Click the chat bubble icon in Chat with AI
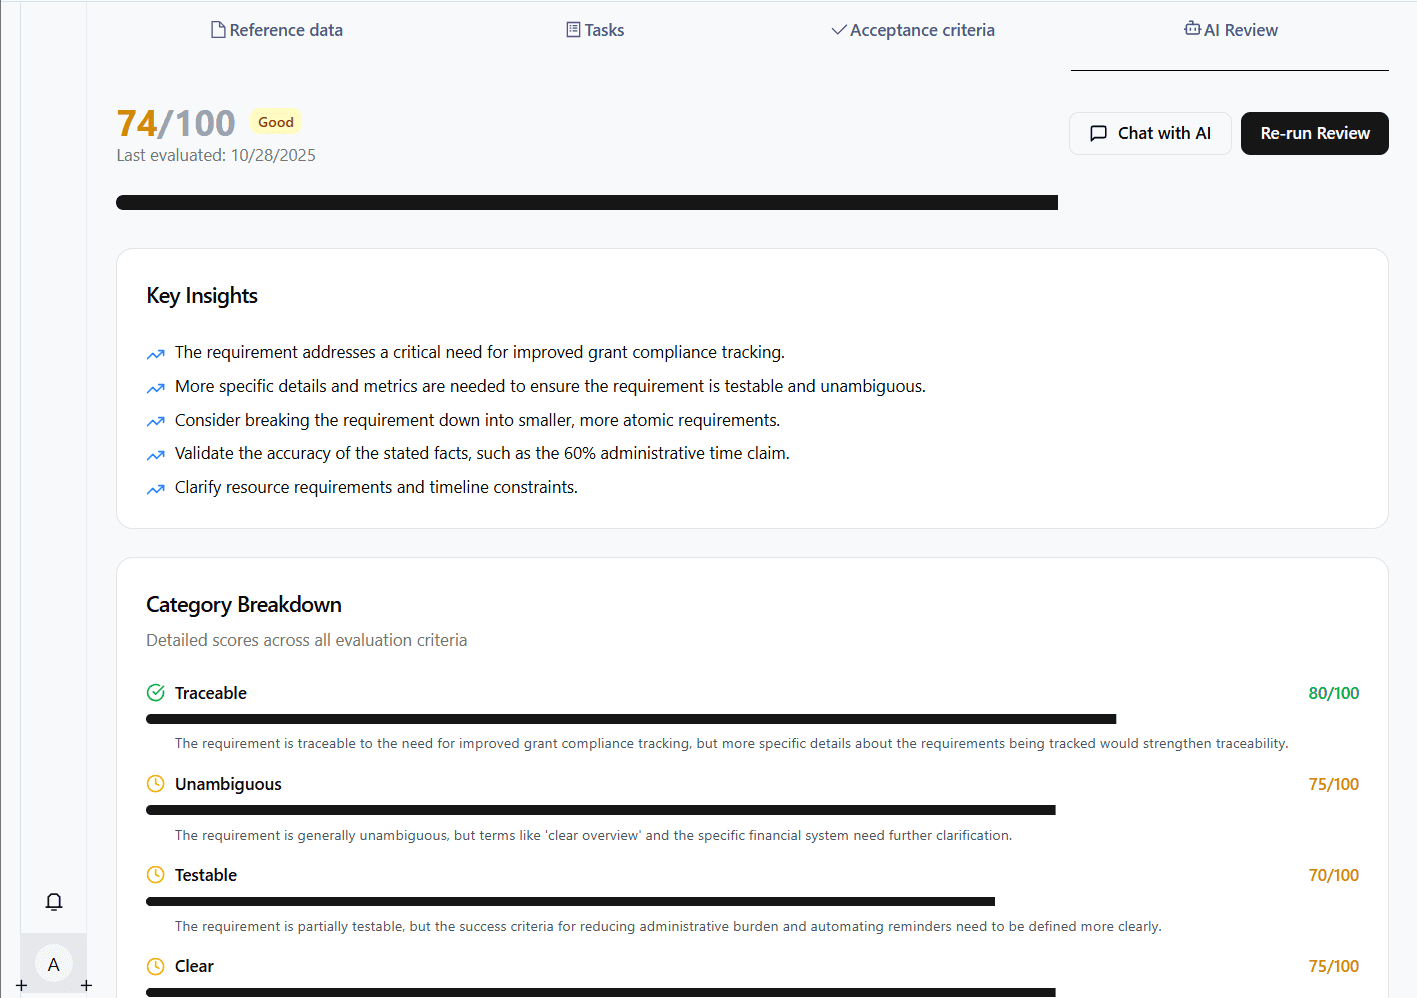This screenshot has width=1417, height=998. pos(1098,133)
